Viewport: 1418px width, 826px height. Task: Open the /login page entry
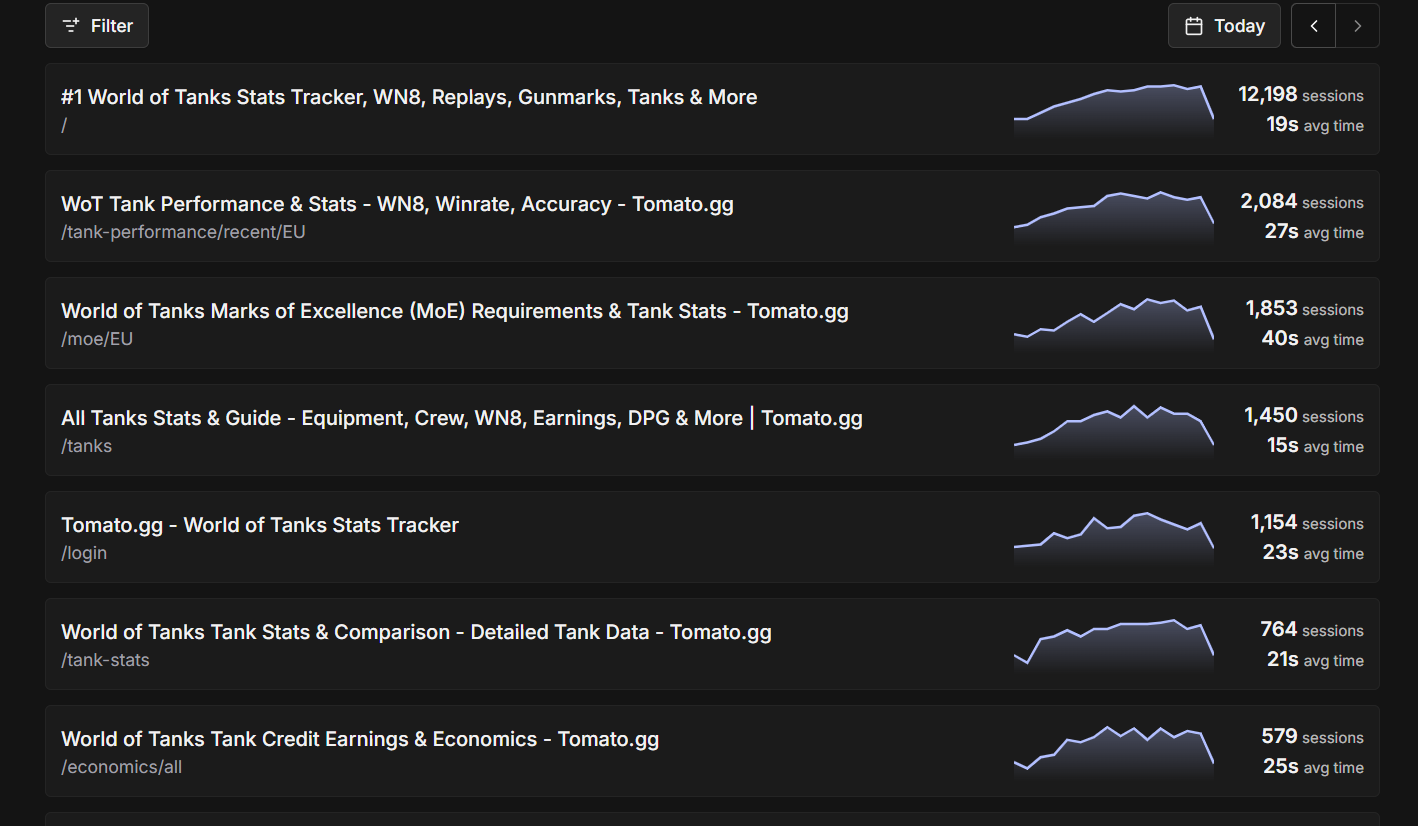coord(84,553)
